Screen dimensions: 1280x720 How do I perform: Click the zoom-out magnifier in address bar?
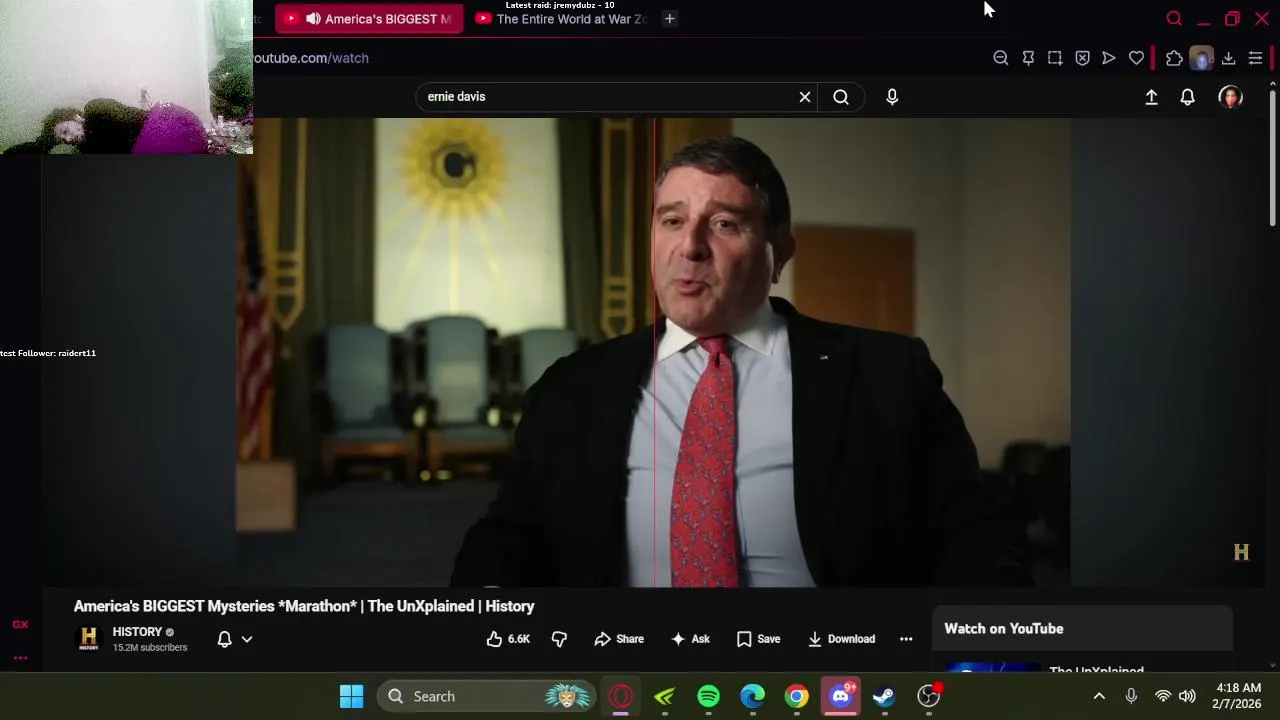pos(1000,58)
